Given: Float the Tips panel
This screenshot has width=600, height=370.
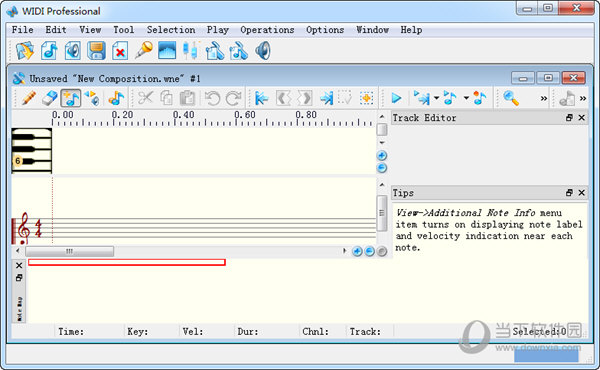Looking at the screenshot, I should click(569, 193).
